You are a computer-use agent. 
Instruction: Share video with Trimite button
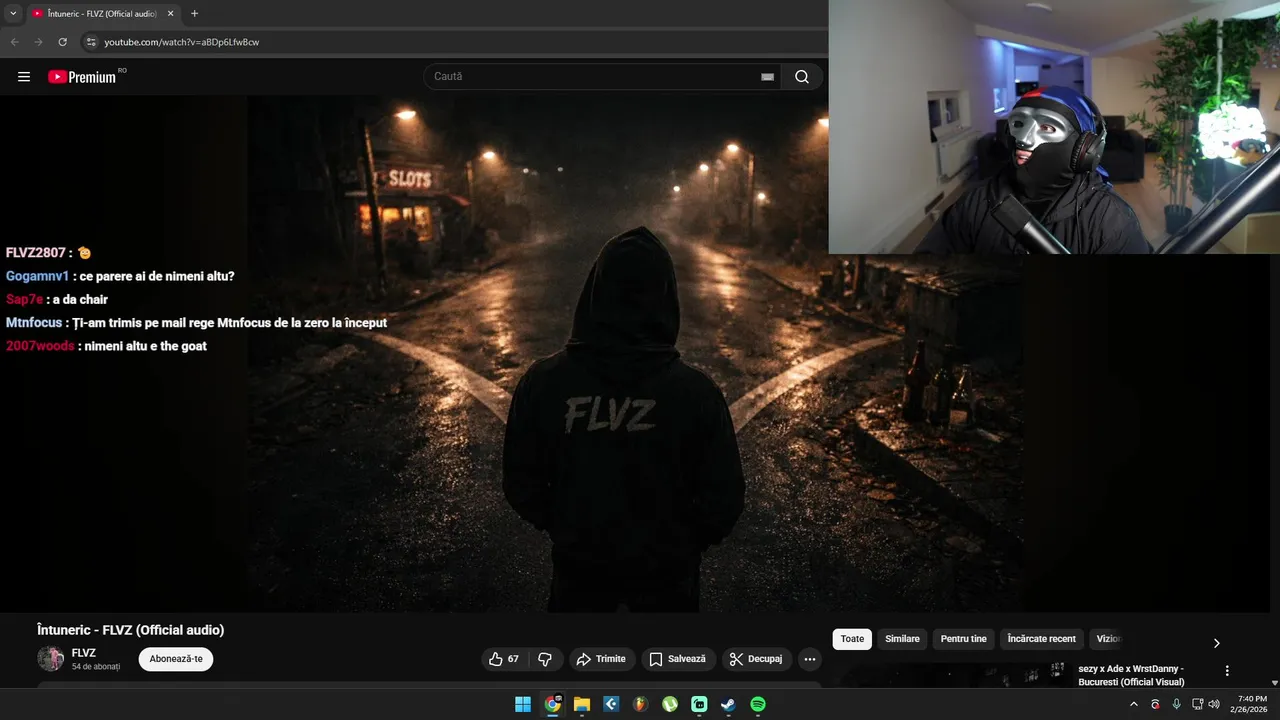point(602,659)
